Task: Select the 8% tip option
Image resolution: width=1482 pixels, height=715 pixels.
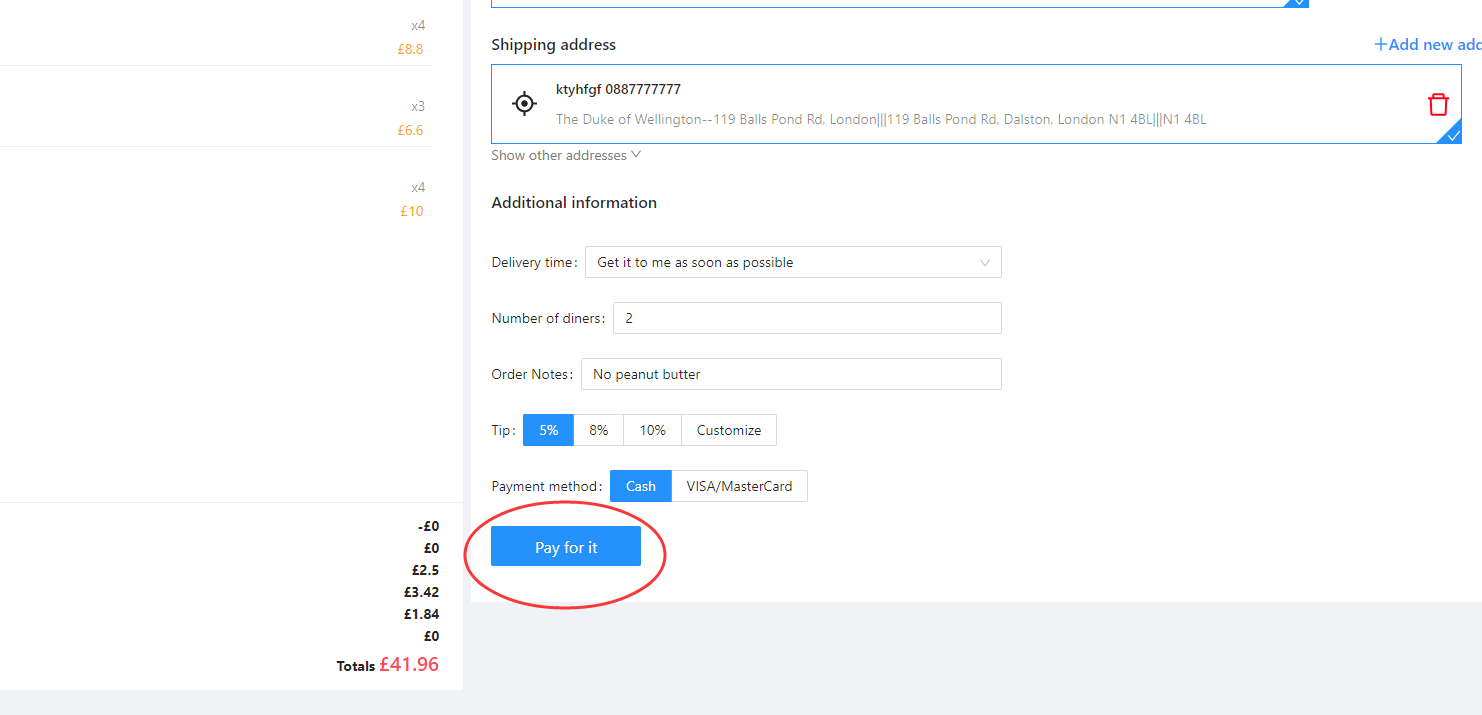Action: [598, 430]
